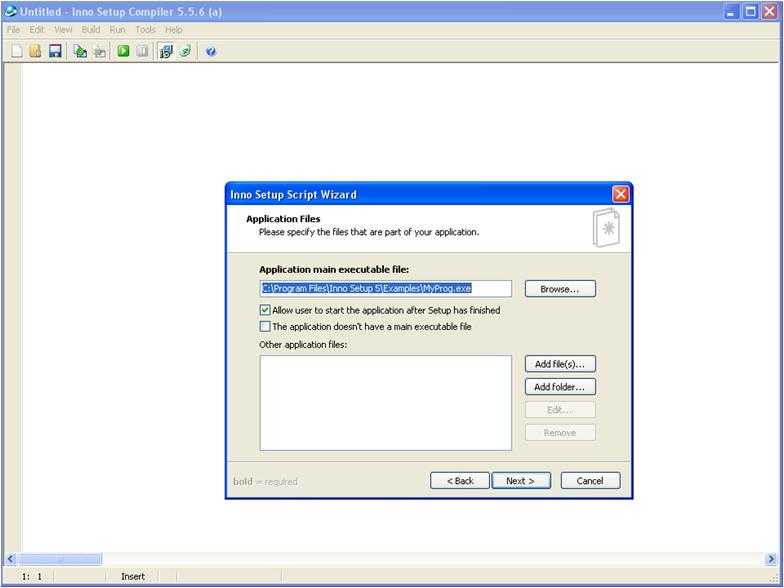The width and height of the screenshot is (784, 588).
Task: Open the File menu
Action: pyautogui.click(x=13, y=30)
